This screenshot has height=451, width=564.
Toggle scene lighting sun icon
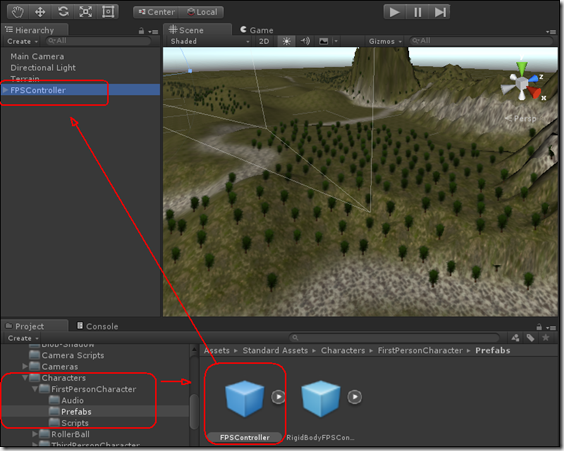pyautogui.click(x=286, y=41)
